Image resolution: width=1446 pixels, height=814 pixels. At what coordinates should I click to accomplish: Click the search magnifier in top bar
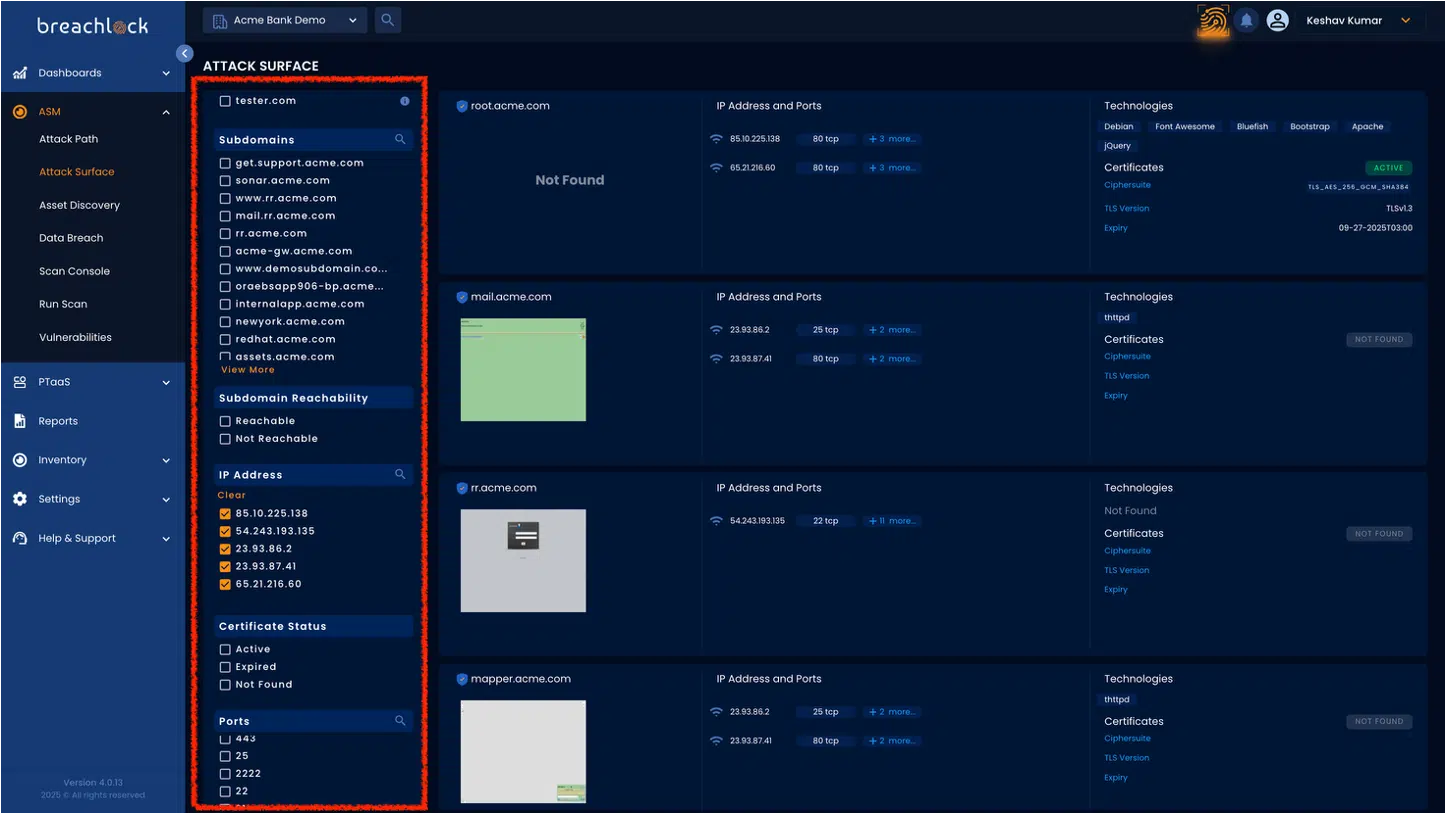coord(388,20)
